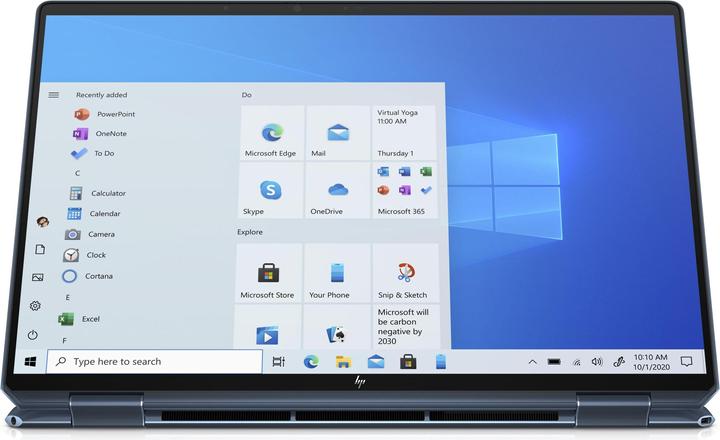Show hidden icons chevron in tray
The width and height of the screenshot is (720, 440).
(532, 362)
